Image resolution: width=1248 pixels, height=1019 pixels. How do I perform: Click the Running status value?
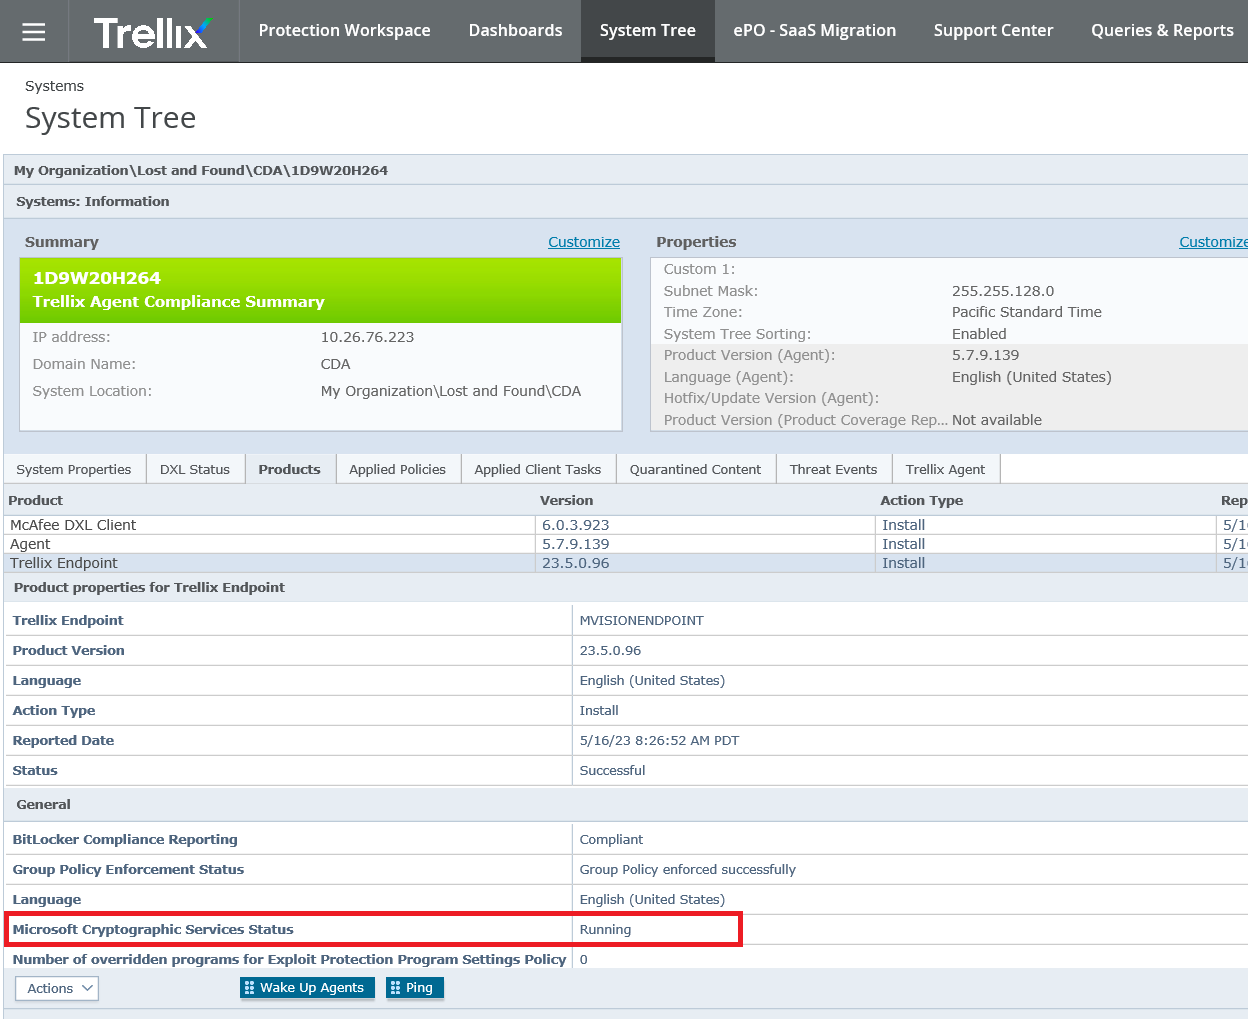coord(605,929)
